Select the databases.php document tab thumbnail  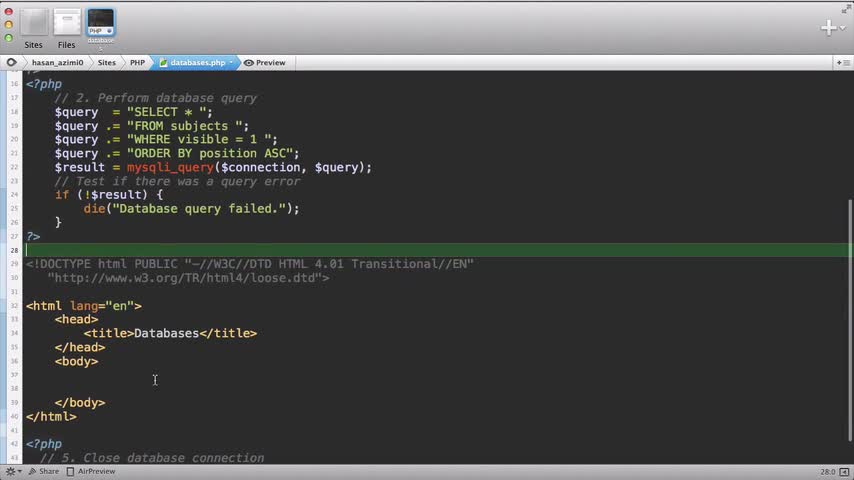click(x=101, y=23)
